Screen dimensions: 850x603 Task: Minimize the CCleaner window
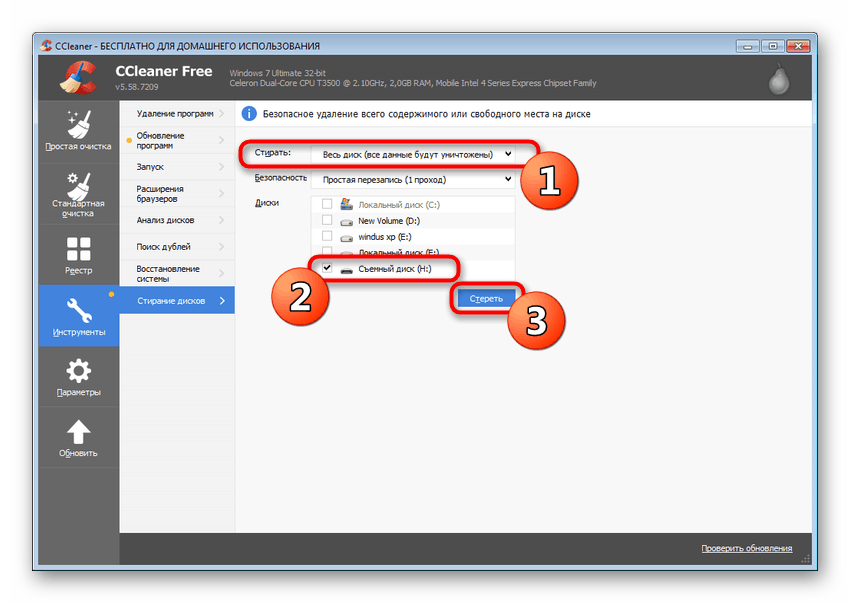point(748,47)
